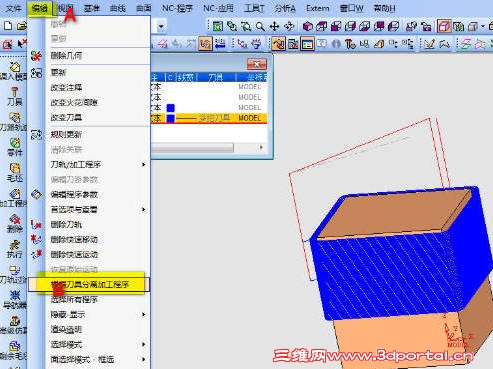Click the Open file folder icon
Screen dimensions: 493x369
click(x=21, y=26)
